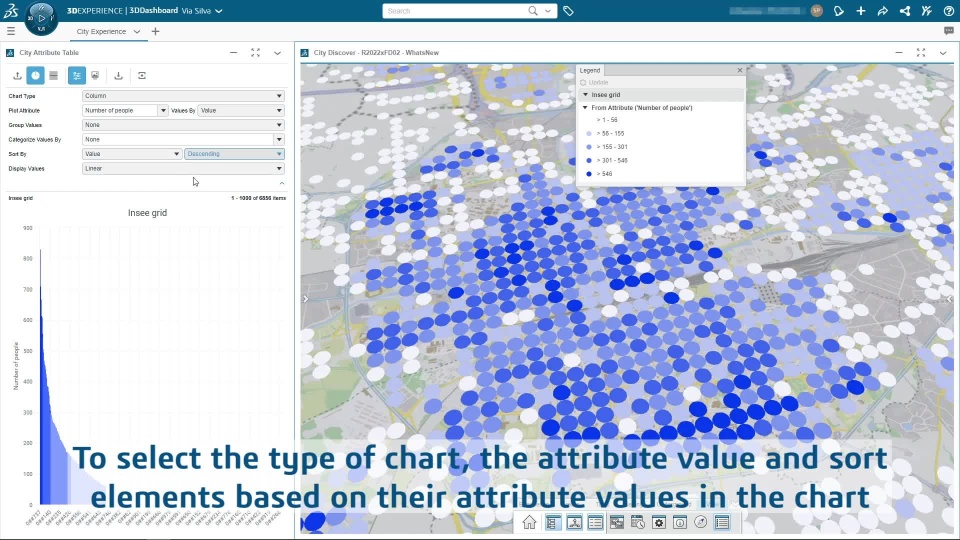Click the Update button in Legend
Screen dimensions: 960x540
pyautogui.click(x=594, y=83)
